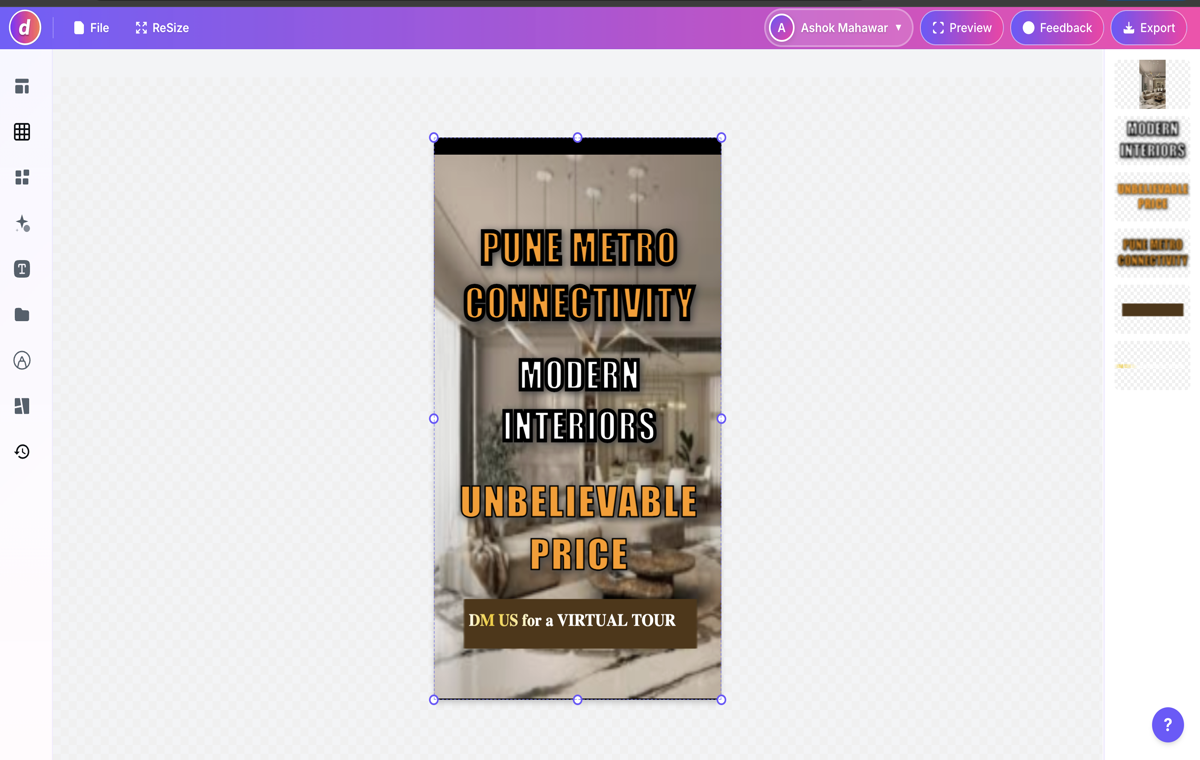
Task: Select the Draw tool
Action: (22, 360)
